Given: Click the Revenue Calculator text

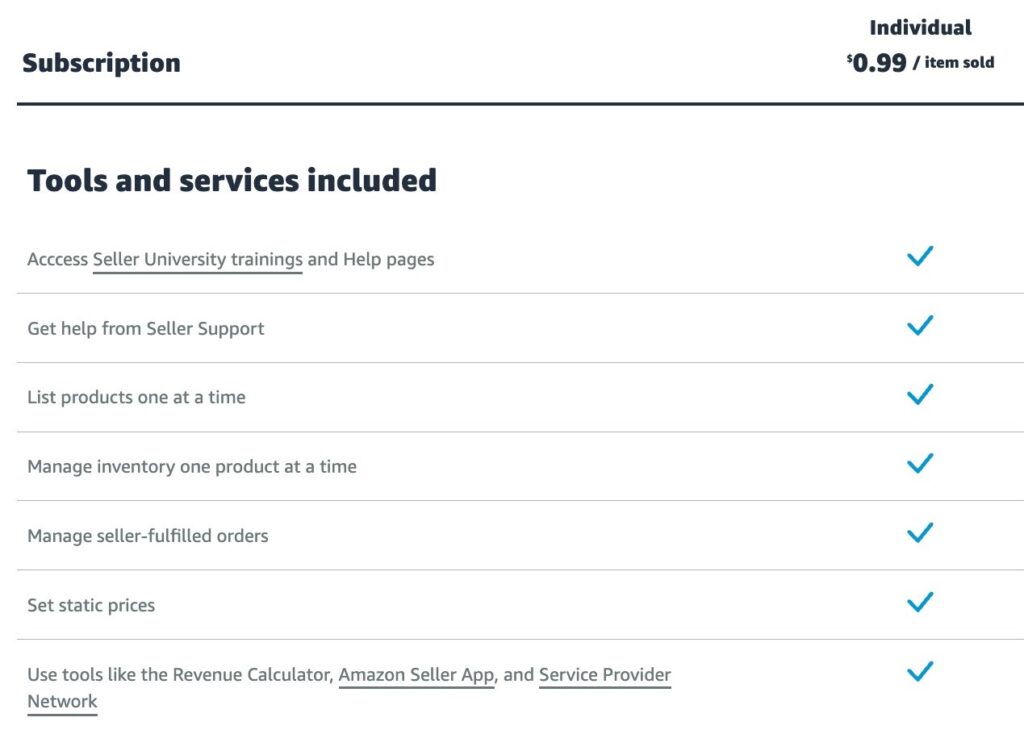Looking at the screenshot, I should click(x=251, y=675).
